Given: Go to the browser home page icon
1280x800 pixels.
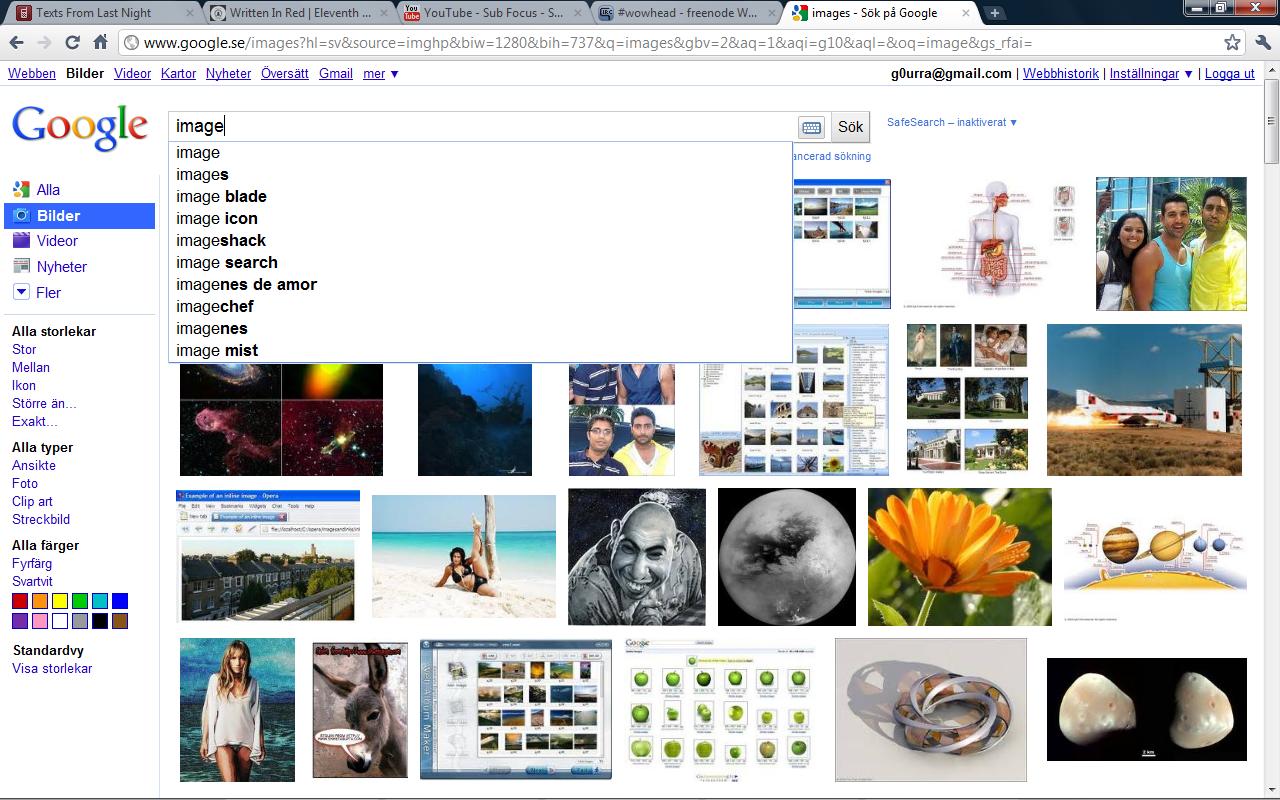Looking at the screenshot, I should [x=100, y=43].
